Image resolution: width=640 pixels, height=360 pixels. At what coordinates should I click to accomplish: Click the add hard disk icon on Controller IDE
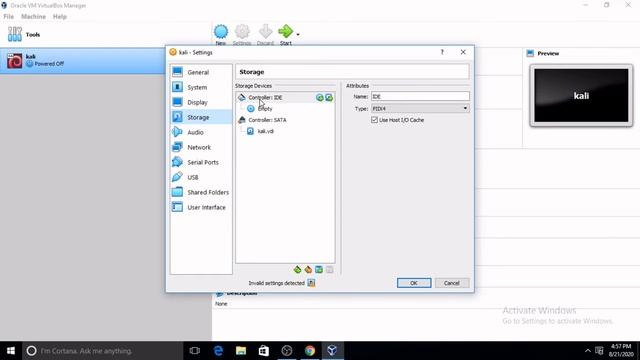tap(329, 98)
